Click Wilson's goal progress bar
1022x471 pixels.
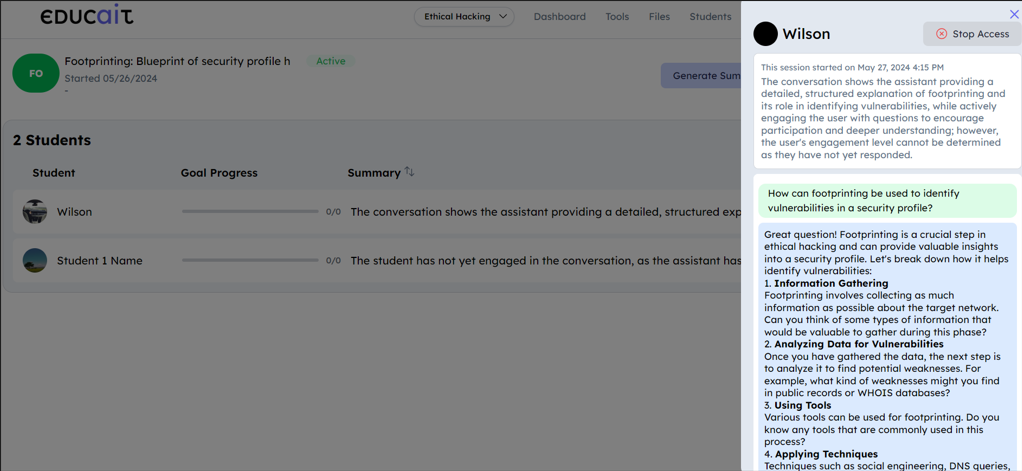coord(250,212)
